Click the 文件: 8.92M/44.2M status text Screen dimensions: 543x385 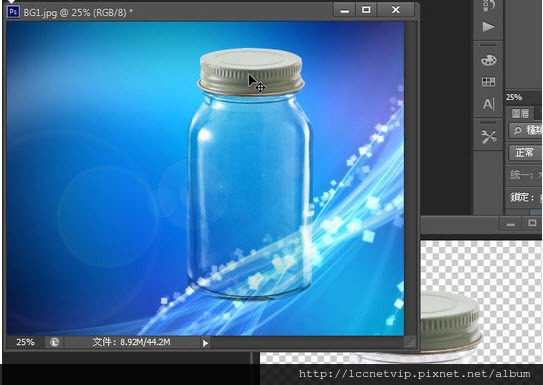[x=132, y=342]
